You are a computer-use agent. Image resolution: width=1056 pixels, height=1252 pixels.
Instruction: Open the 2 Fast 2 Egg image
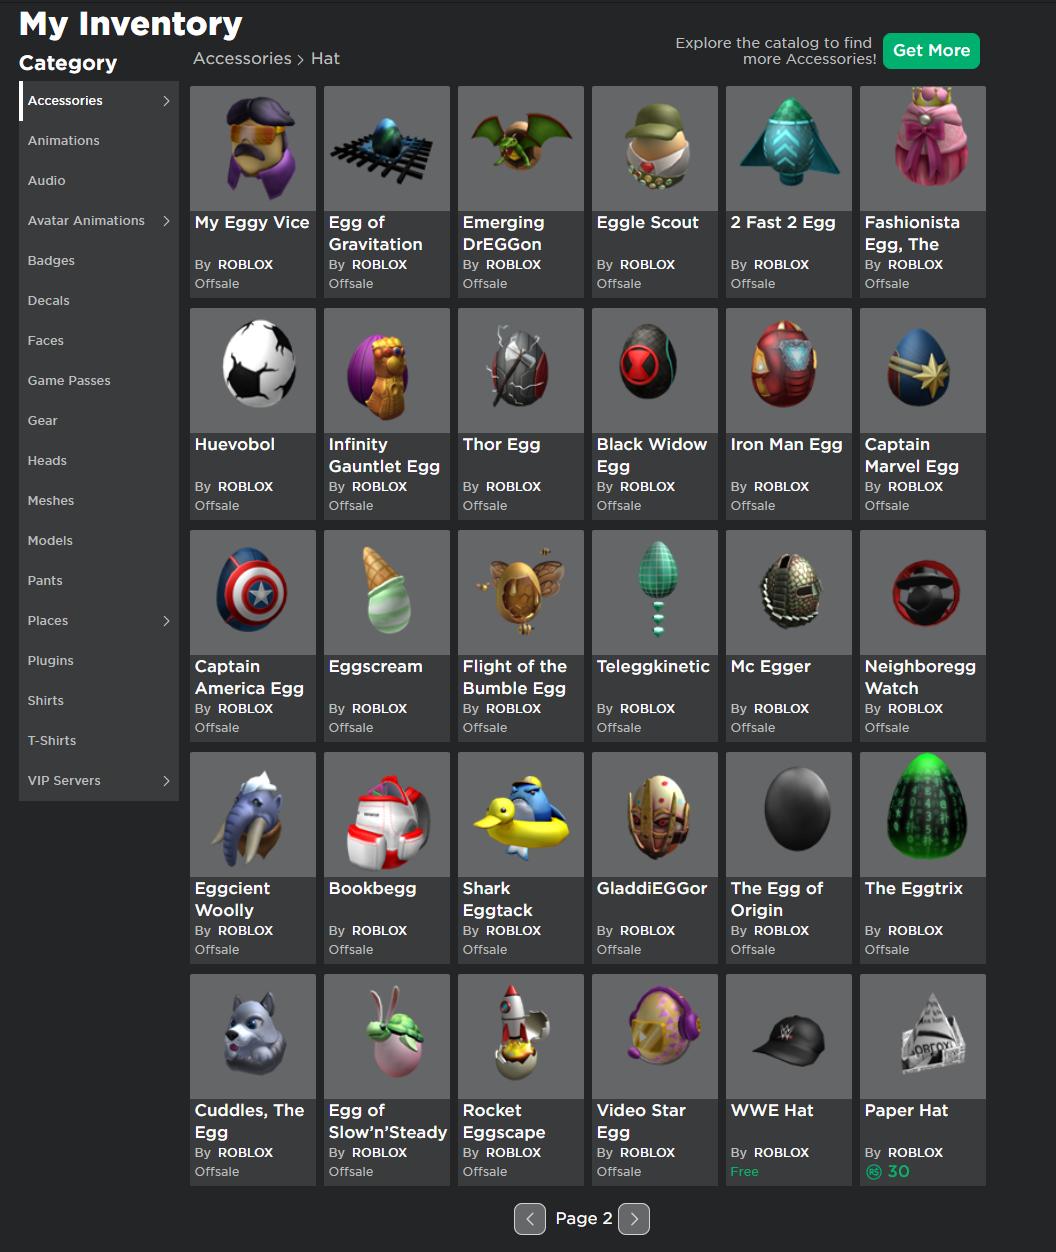click(x=789, y=148)
